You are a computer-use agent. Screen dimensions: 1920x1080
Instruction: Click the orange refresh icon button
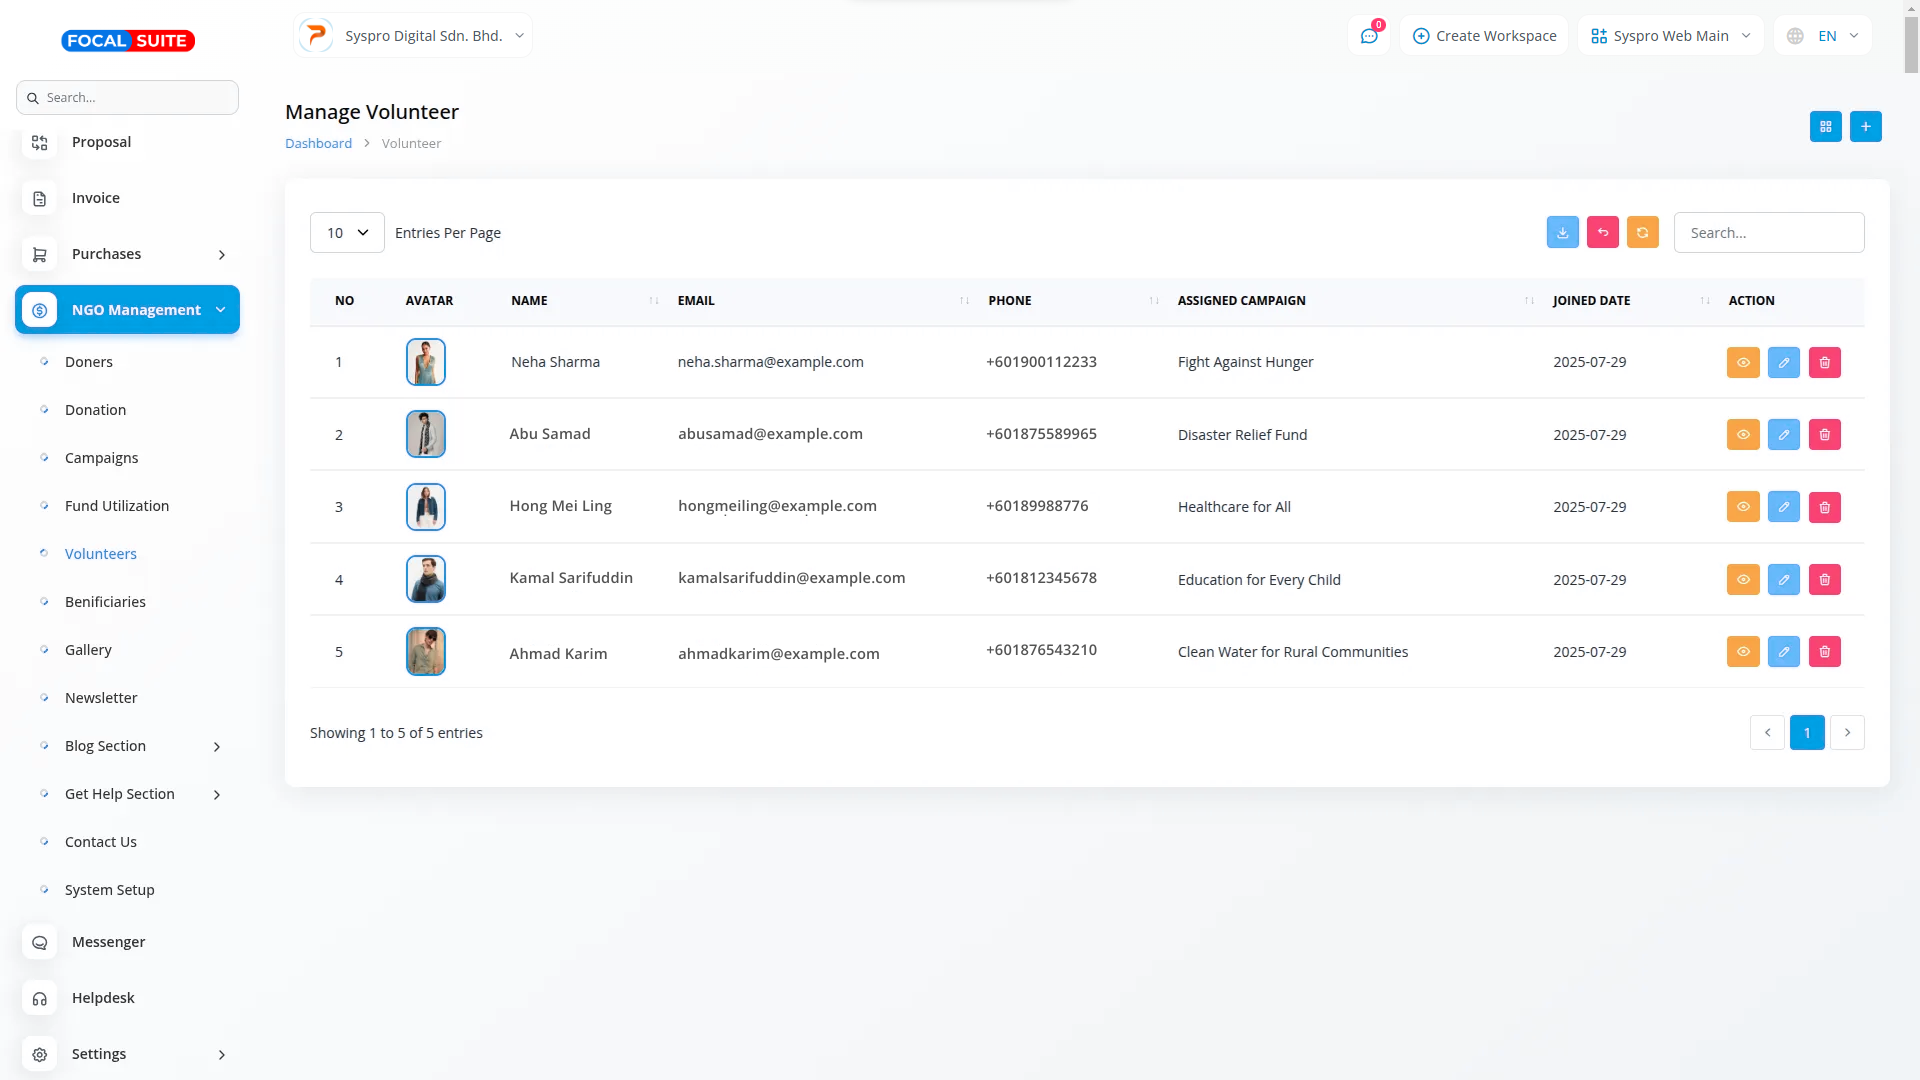coord(1642,233)
